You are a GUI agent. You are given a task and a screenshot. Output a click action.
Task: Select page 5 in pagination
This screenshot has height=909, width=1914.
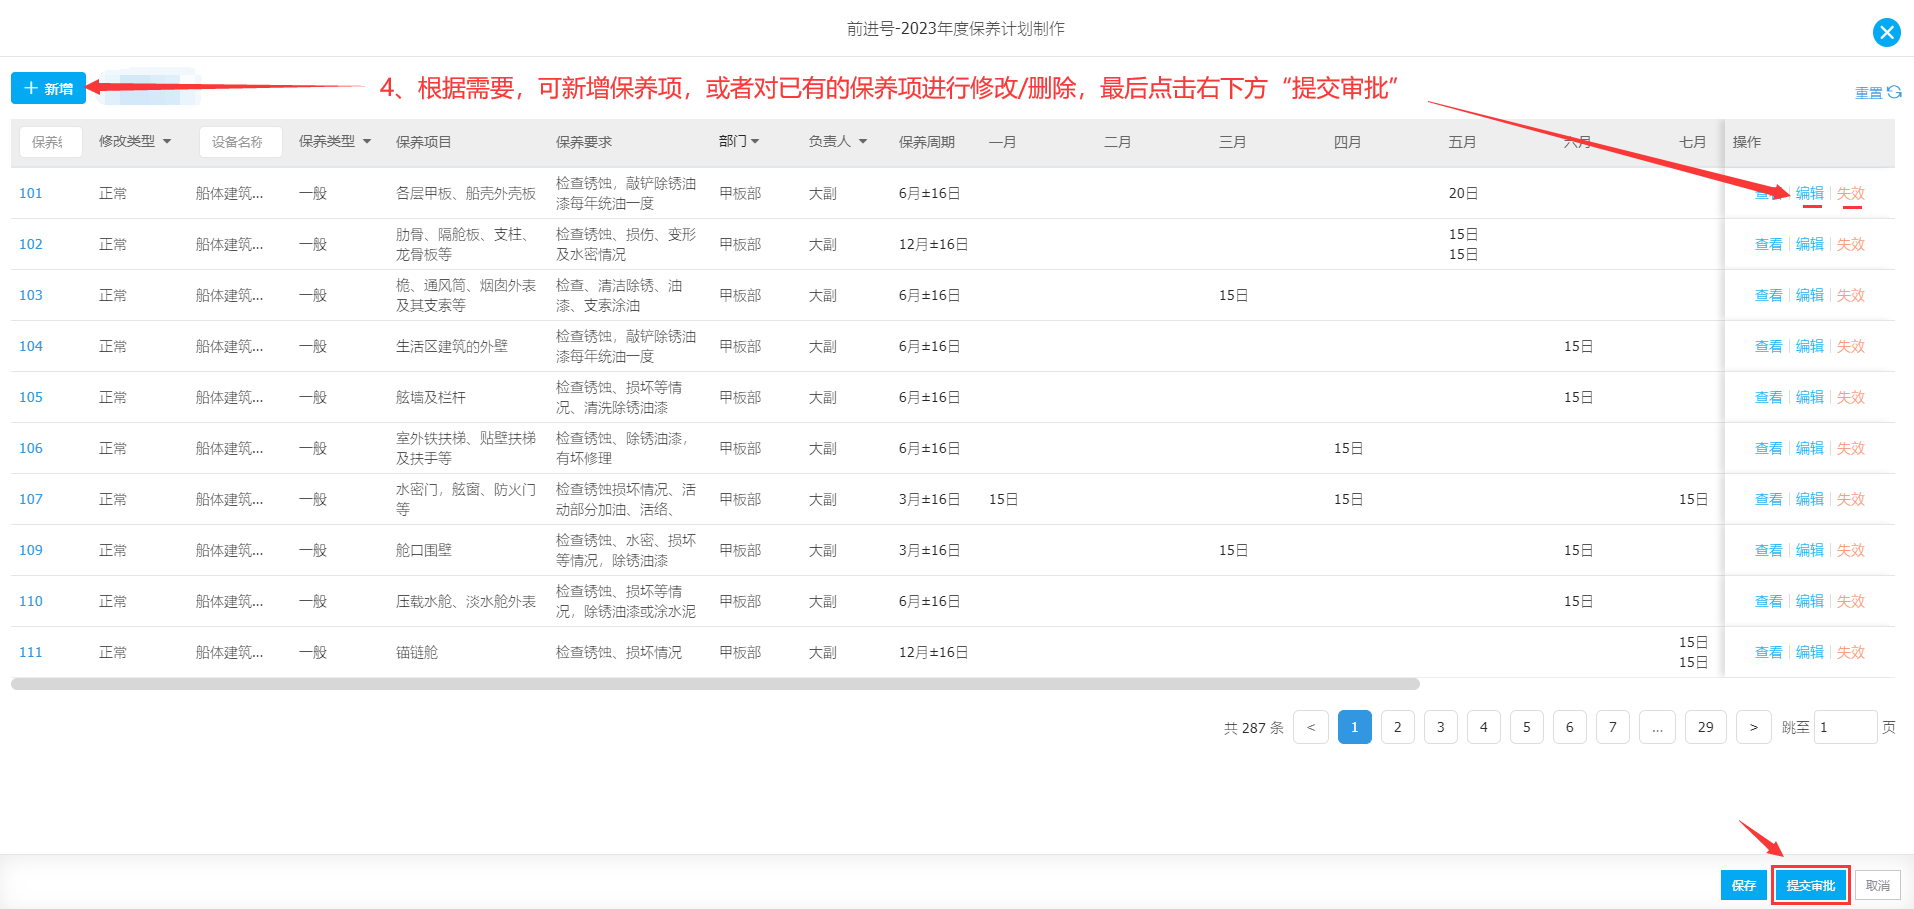1527,727
